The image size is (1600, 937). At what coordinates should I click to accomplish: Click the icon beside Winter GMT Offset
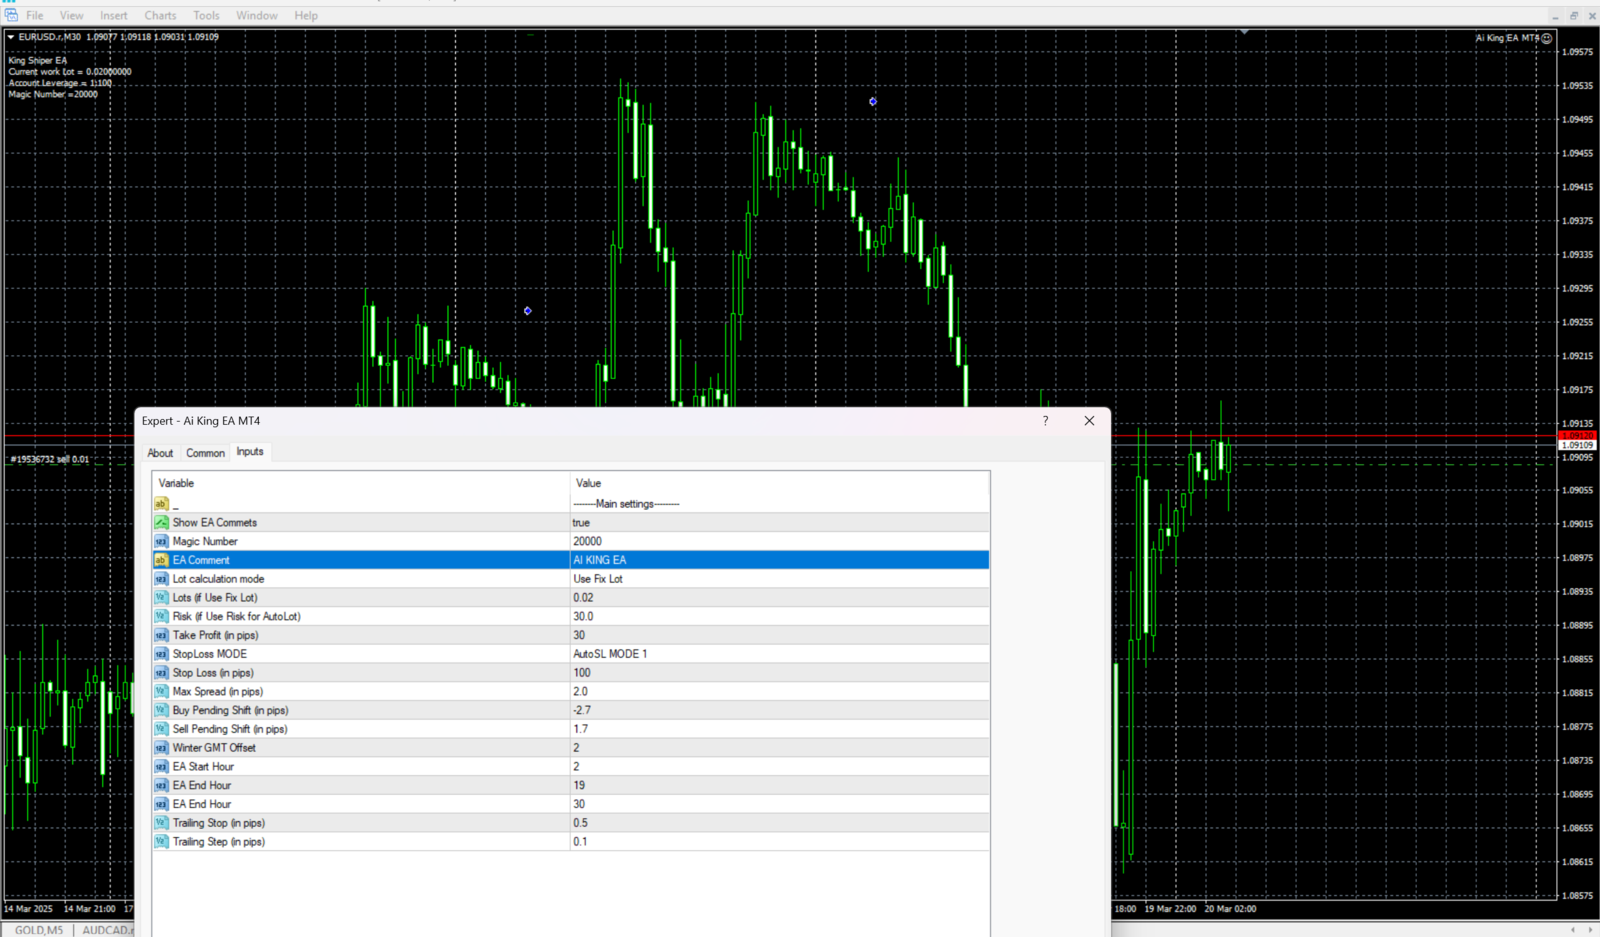tap(161, 748)
